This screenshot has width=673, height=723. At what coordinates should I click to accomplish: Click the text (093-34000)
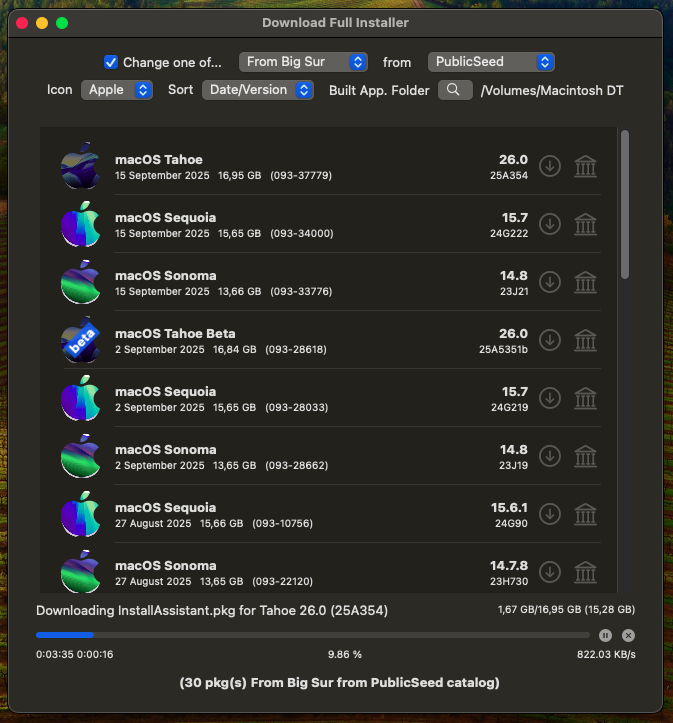point(301,233)
